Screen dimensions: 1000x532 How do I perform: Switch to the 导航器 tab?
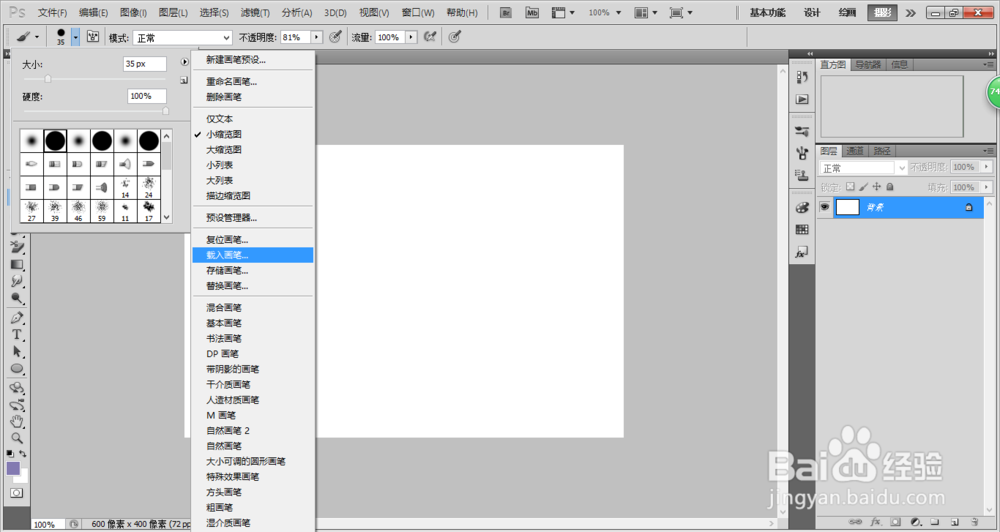click(x=867, y=64)
